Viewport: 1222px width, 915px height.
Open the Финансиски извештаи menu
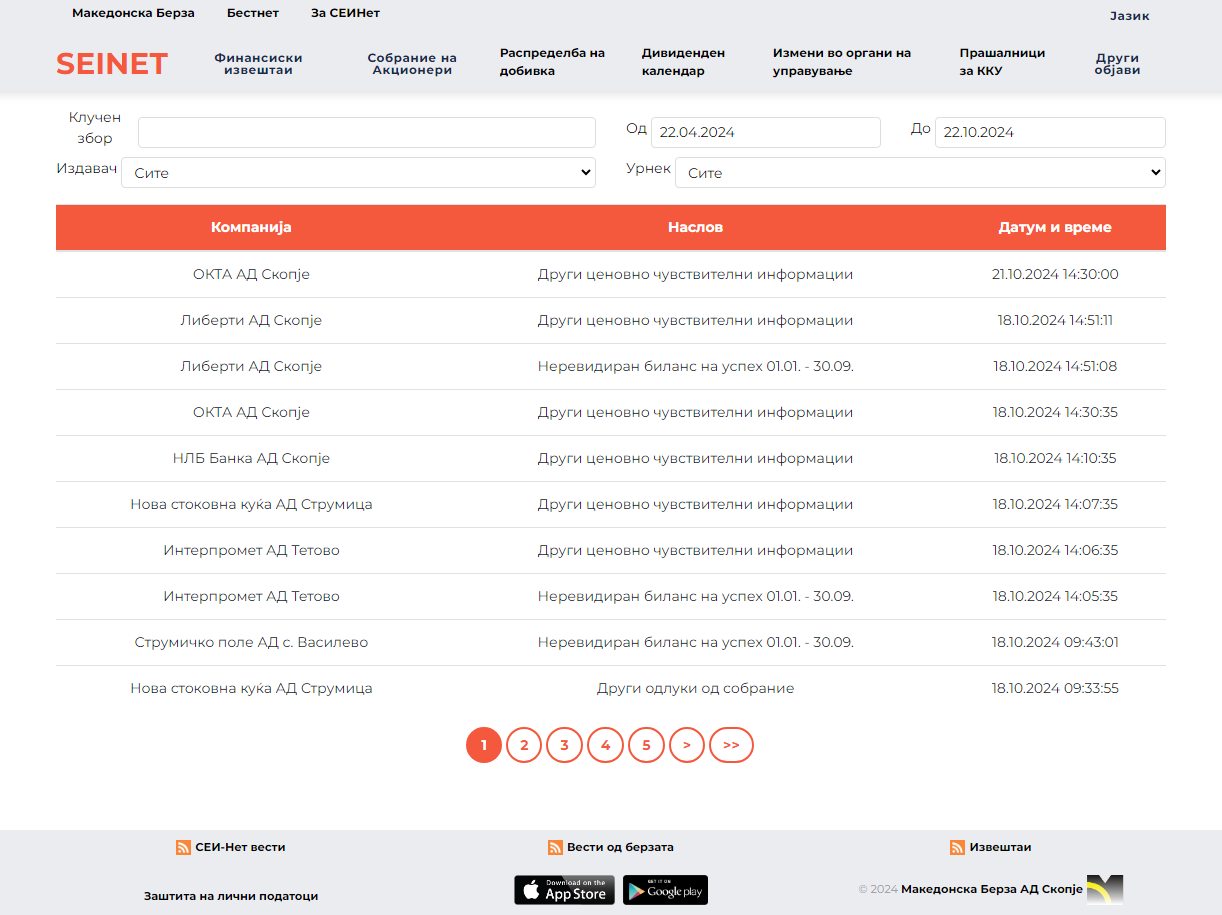(258, 64)
